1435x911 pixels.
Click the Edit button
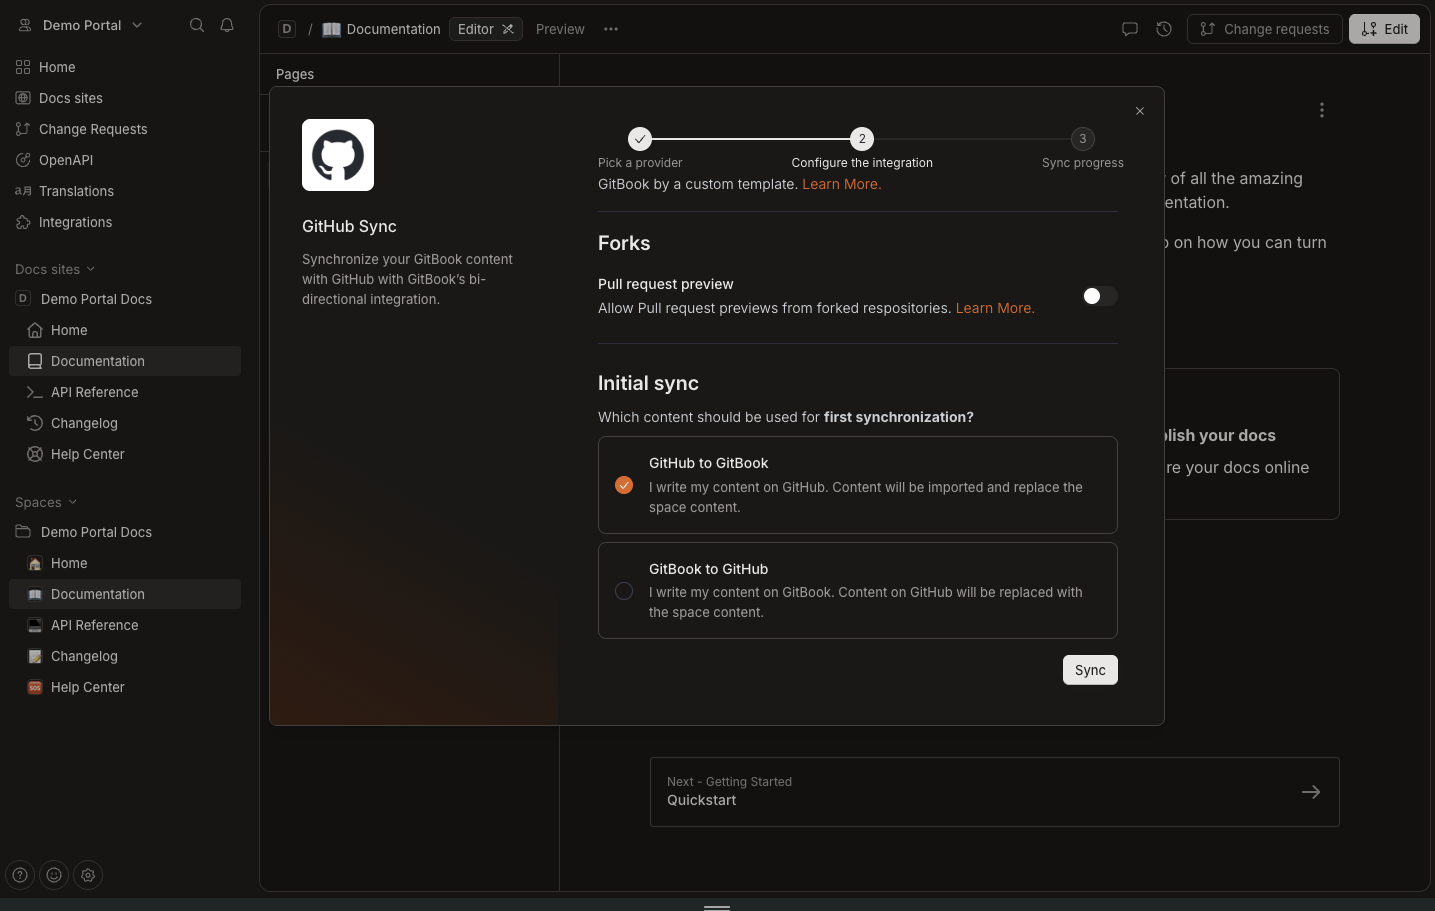click(1384, 29)
